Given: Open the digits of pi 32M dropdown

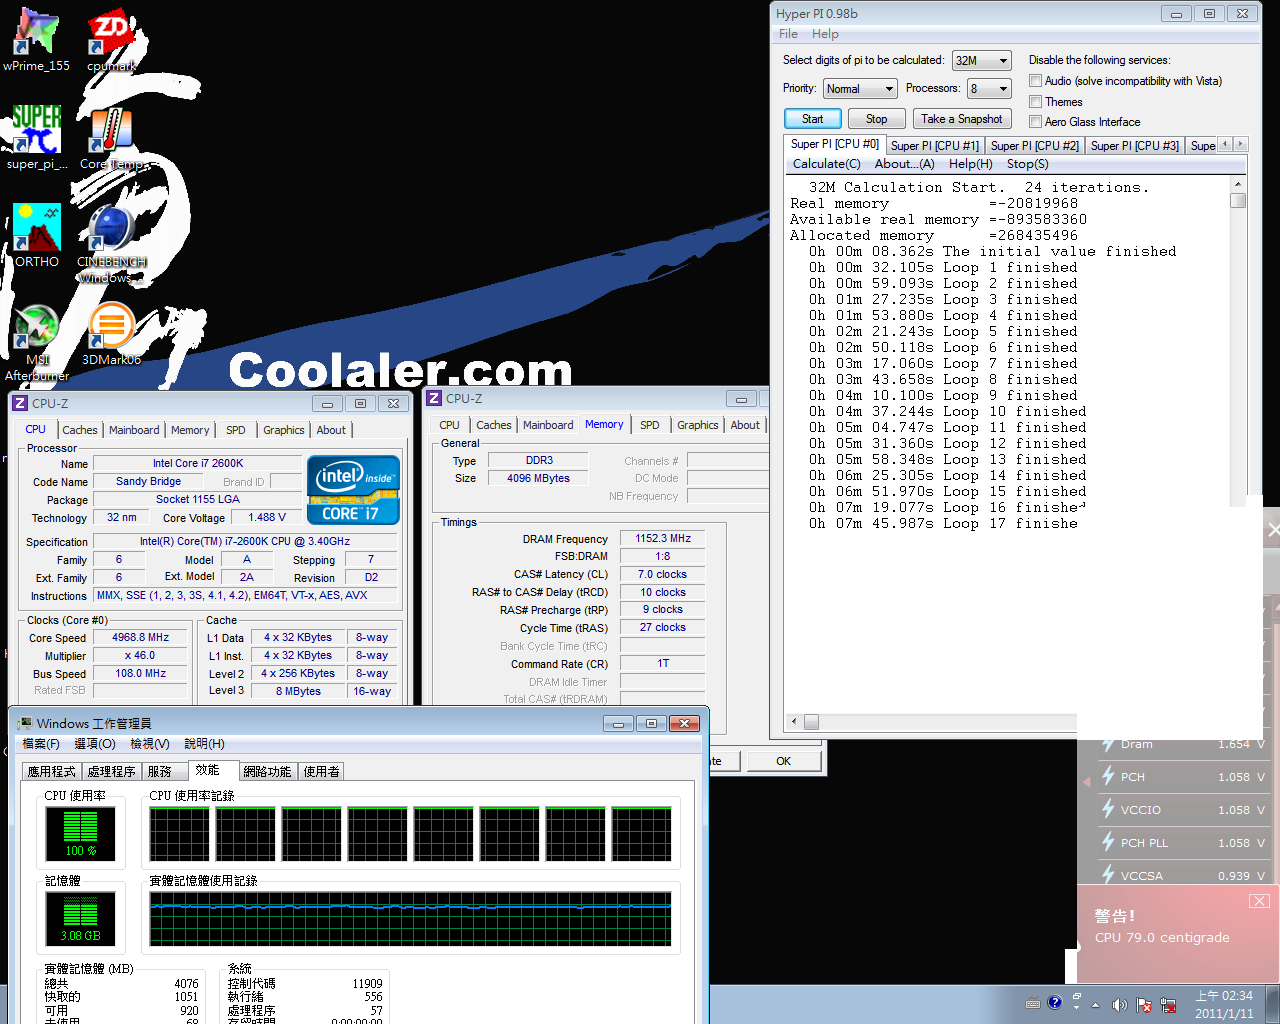Looking at the screenshot, I should (x=982, y=61).
